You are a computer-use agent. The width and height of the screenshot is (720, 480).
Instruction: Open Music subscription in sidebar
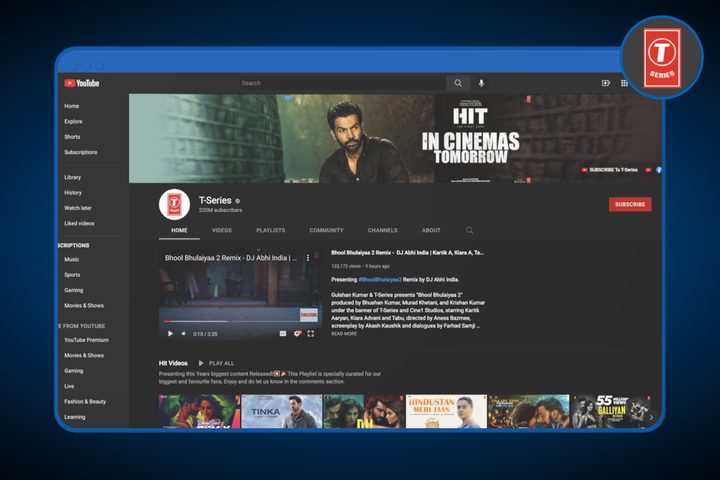tap(72, 260)
